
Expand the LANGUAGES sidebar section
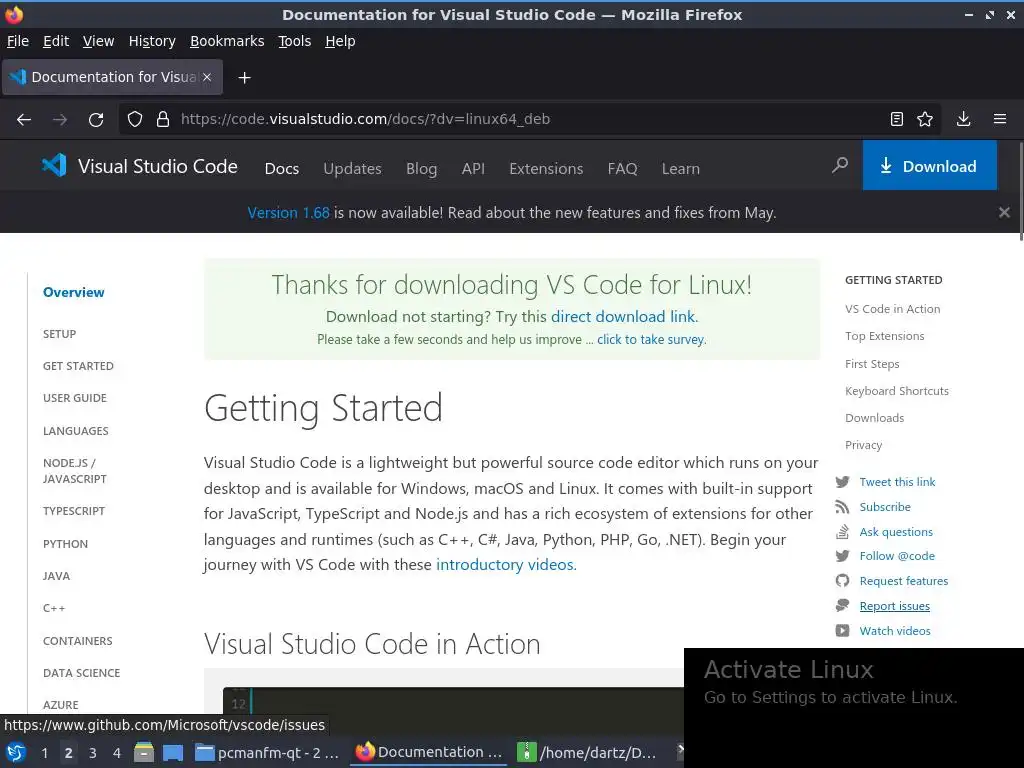(x=76, y=431)
